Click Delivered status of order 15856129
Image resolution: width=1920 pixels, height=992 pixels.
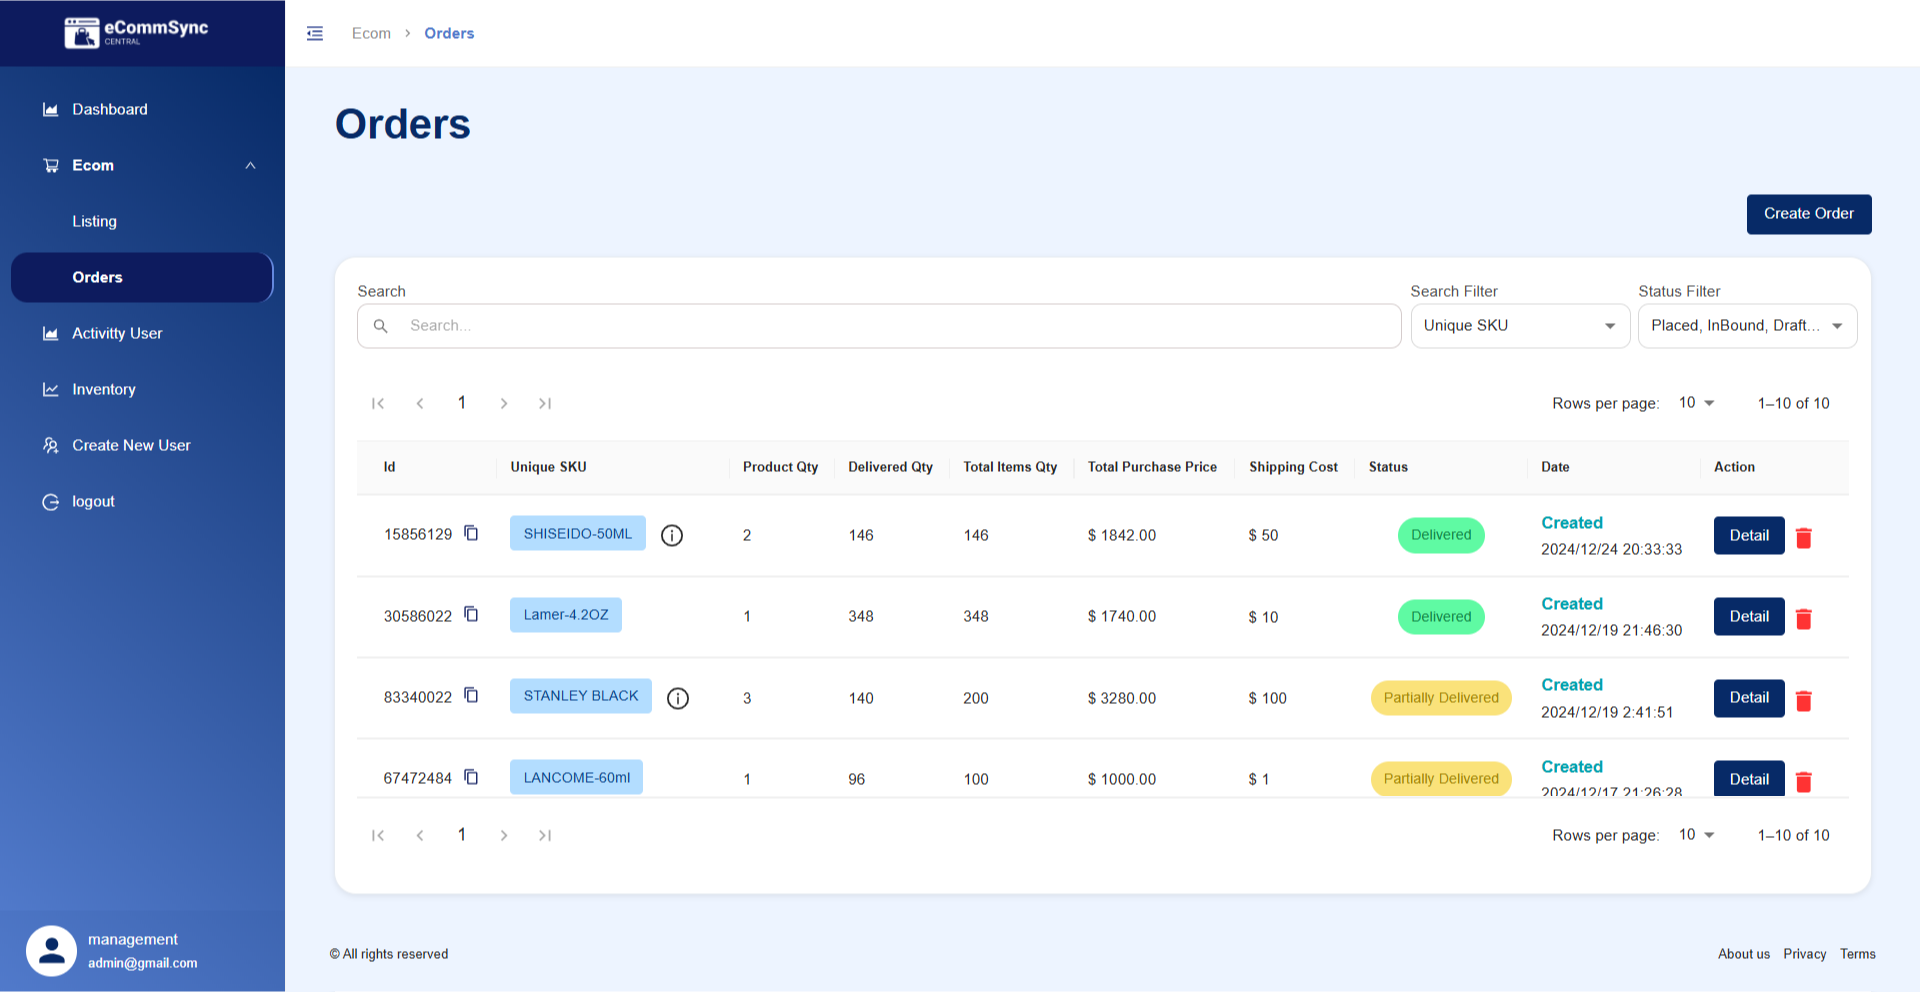1441,535
